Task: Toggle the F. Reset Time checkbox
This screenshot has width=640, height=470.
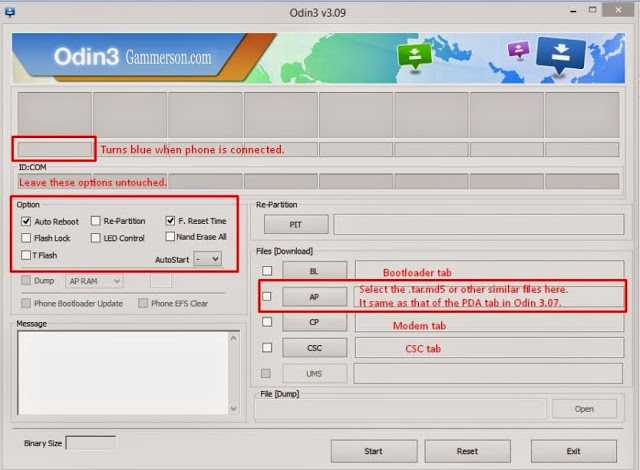Action: pos(171,221)
